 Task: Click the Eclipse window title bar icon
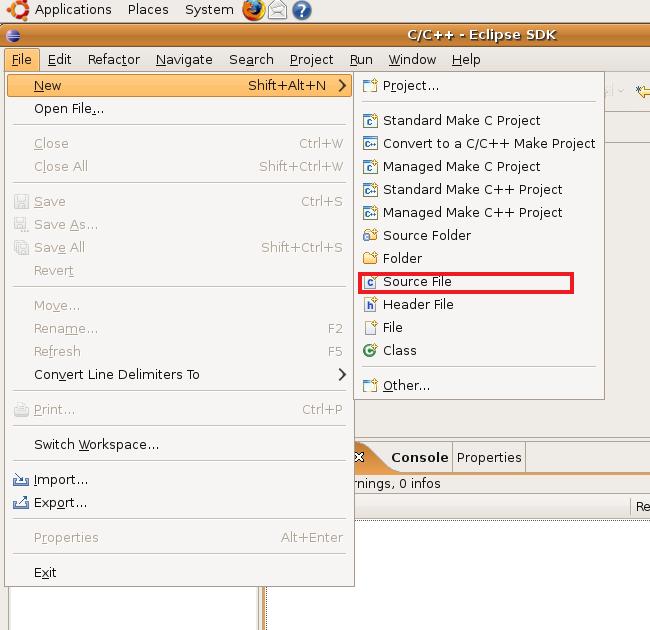[x=13, y=36]
